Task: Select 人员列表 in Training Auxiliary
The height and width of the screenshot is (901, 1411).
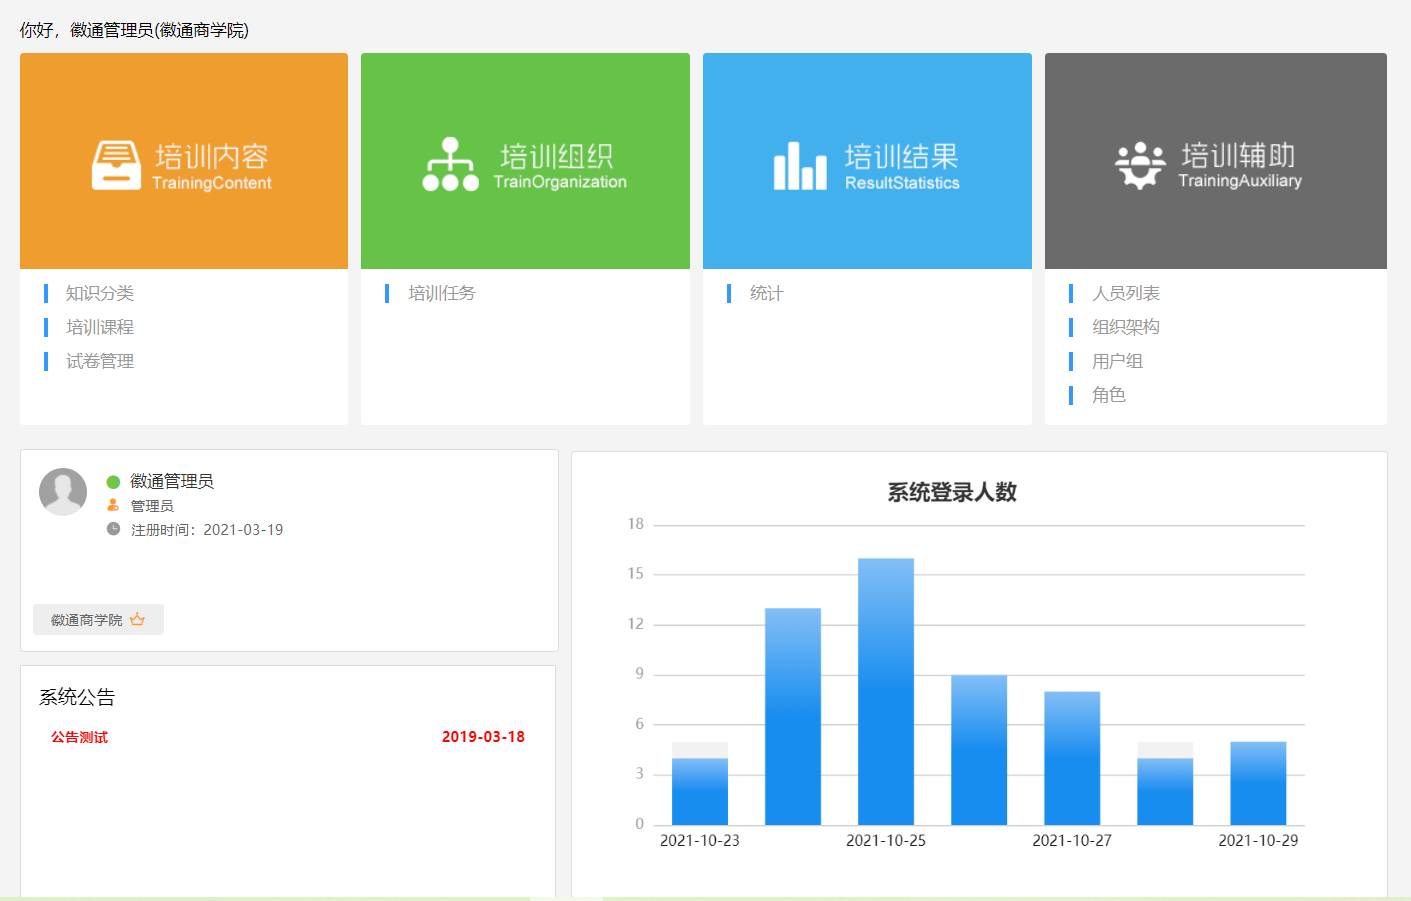Action: point(1126,293)
